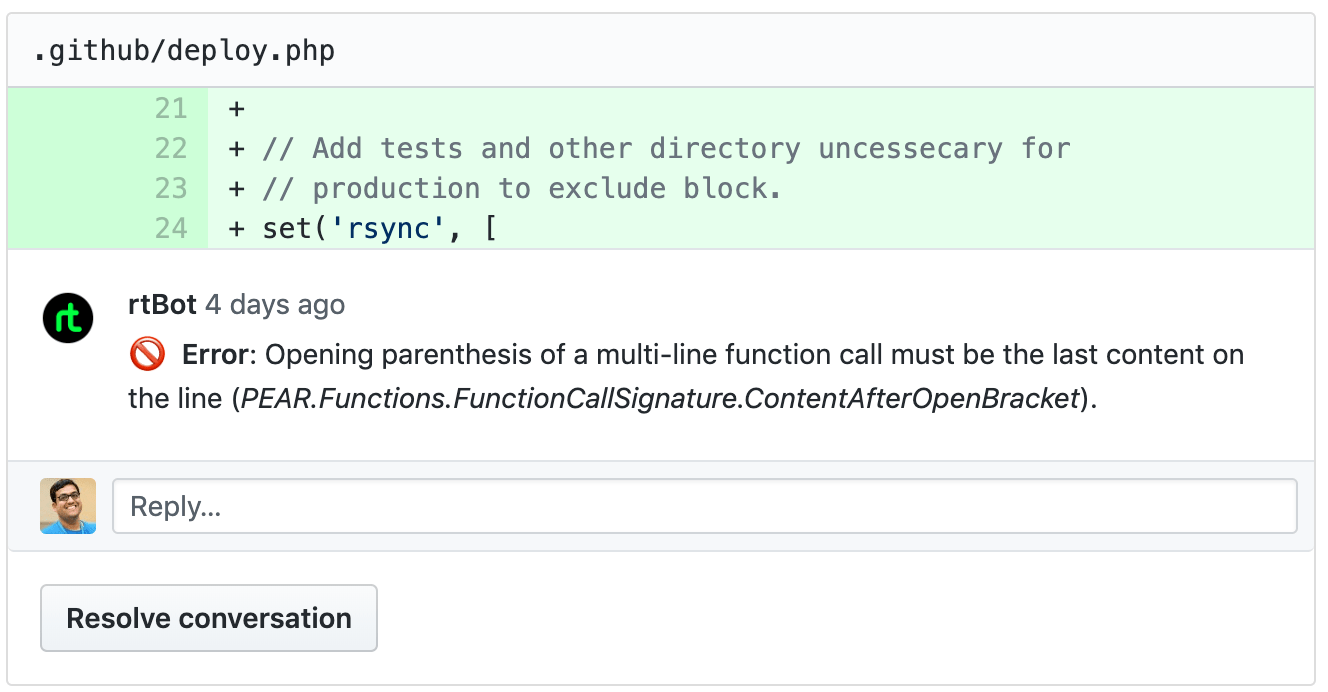Focus the Reply... text field

704,506
